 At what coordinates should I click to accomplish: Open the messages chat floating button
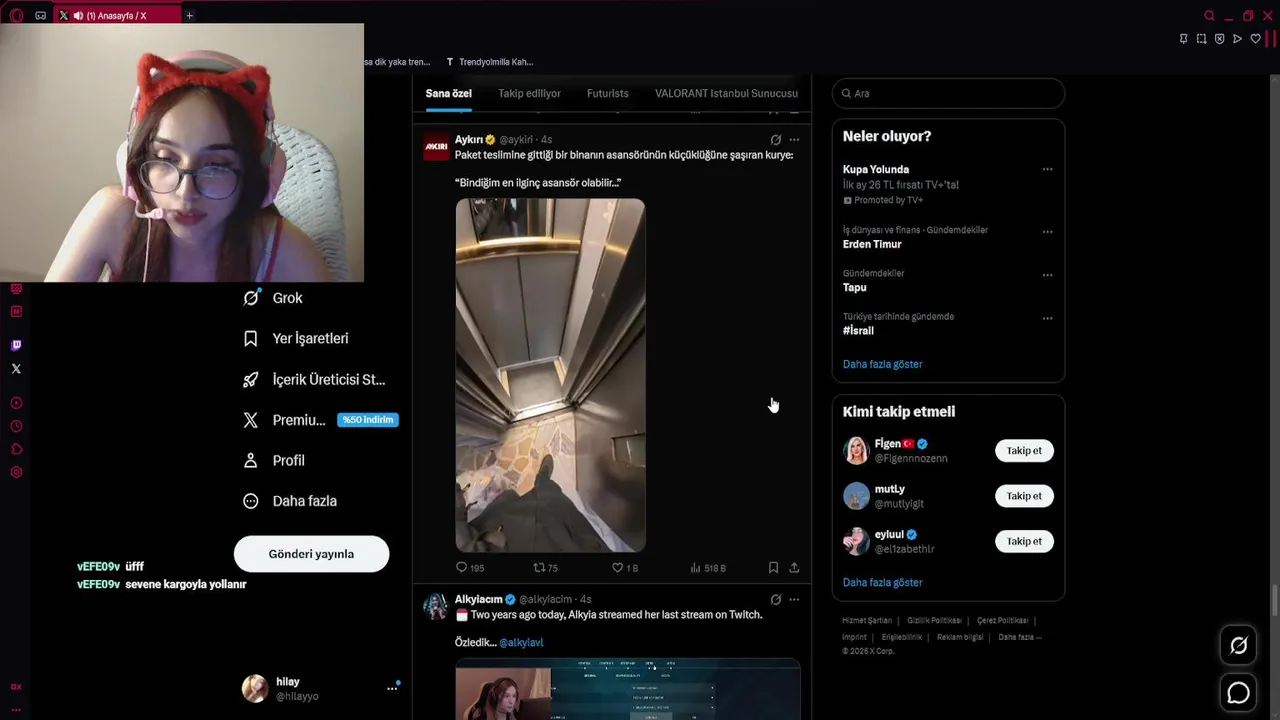pyautogui.click(x=1238, y=692)
